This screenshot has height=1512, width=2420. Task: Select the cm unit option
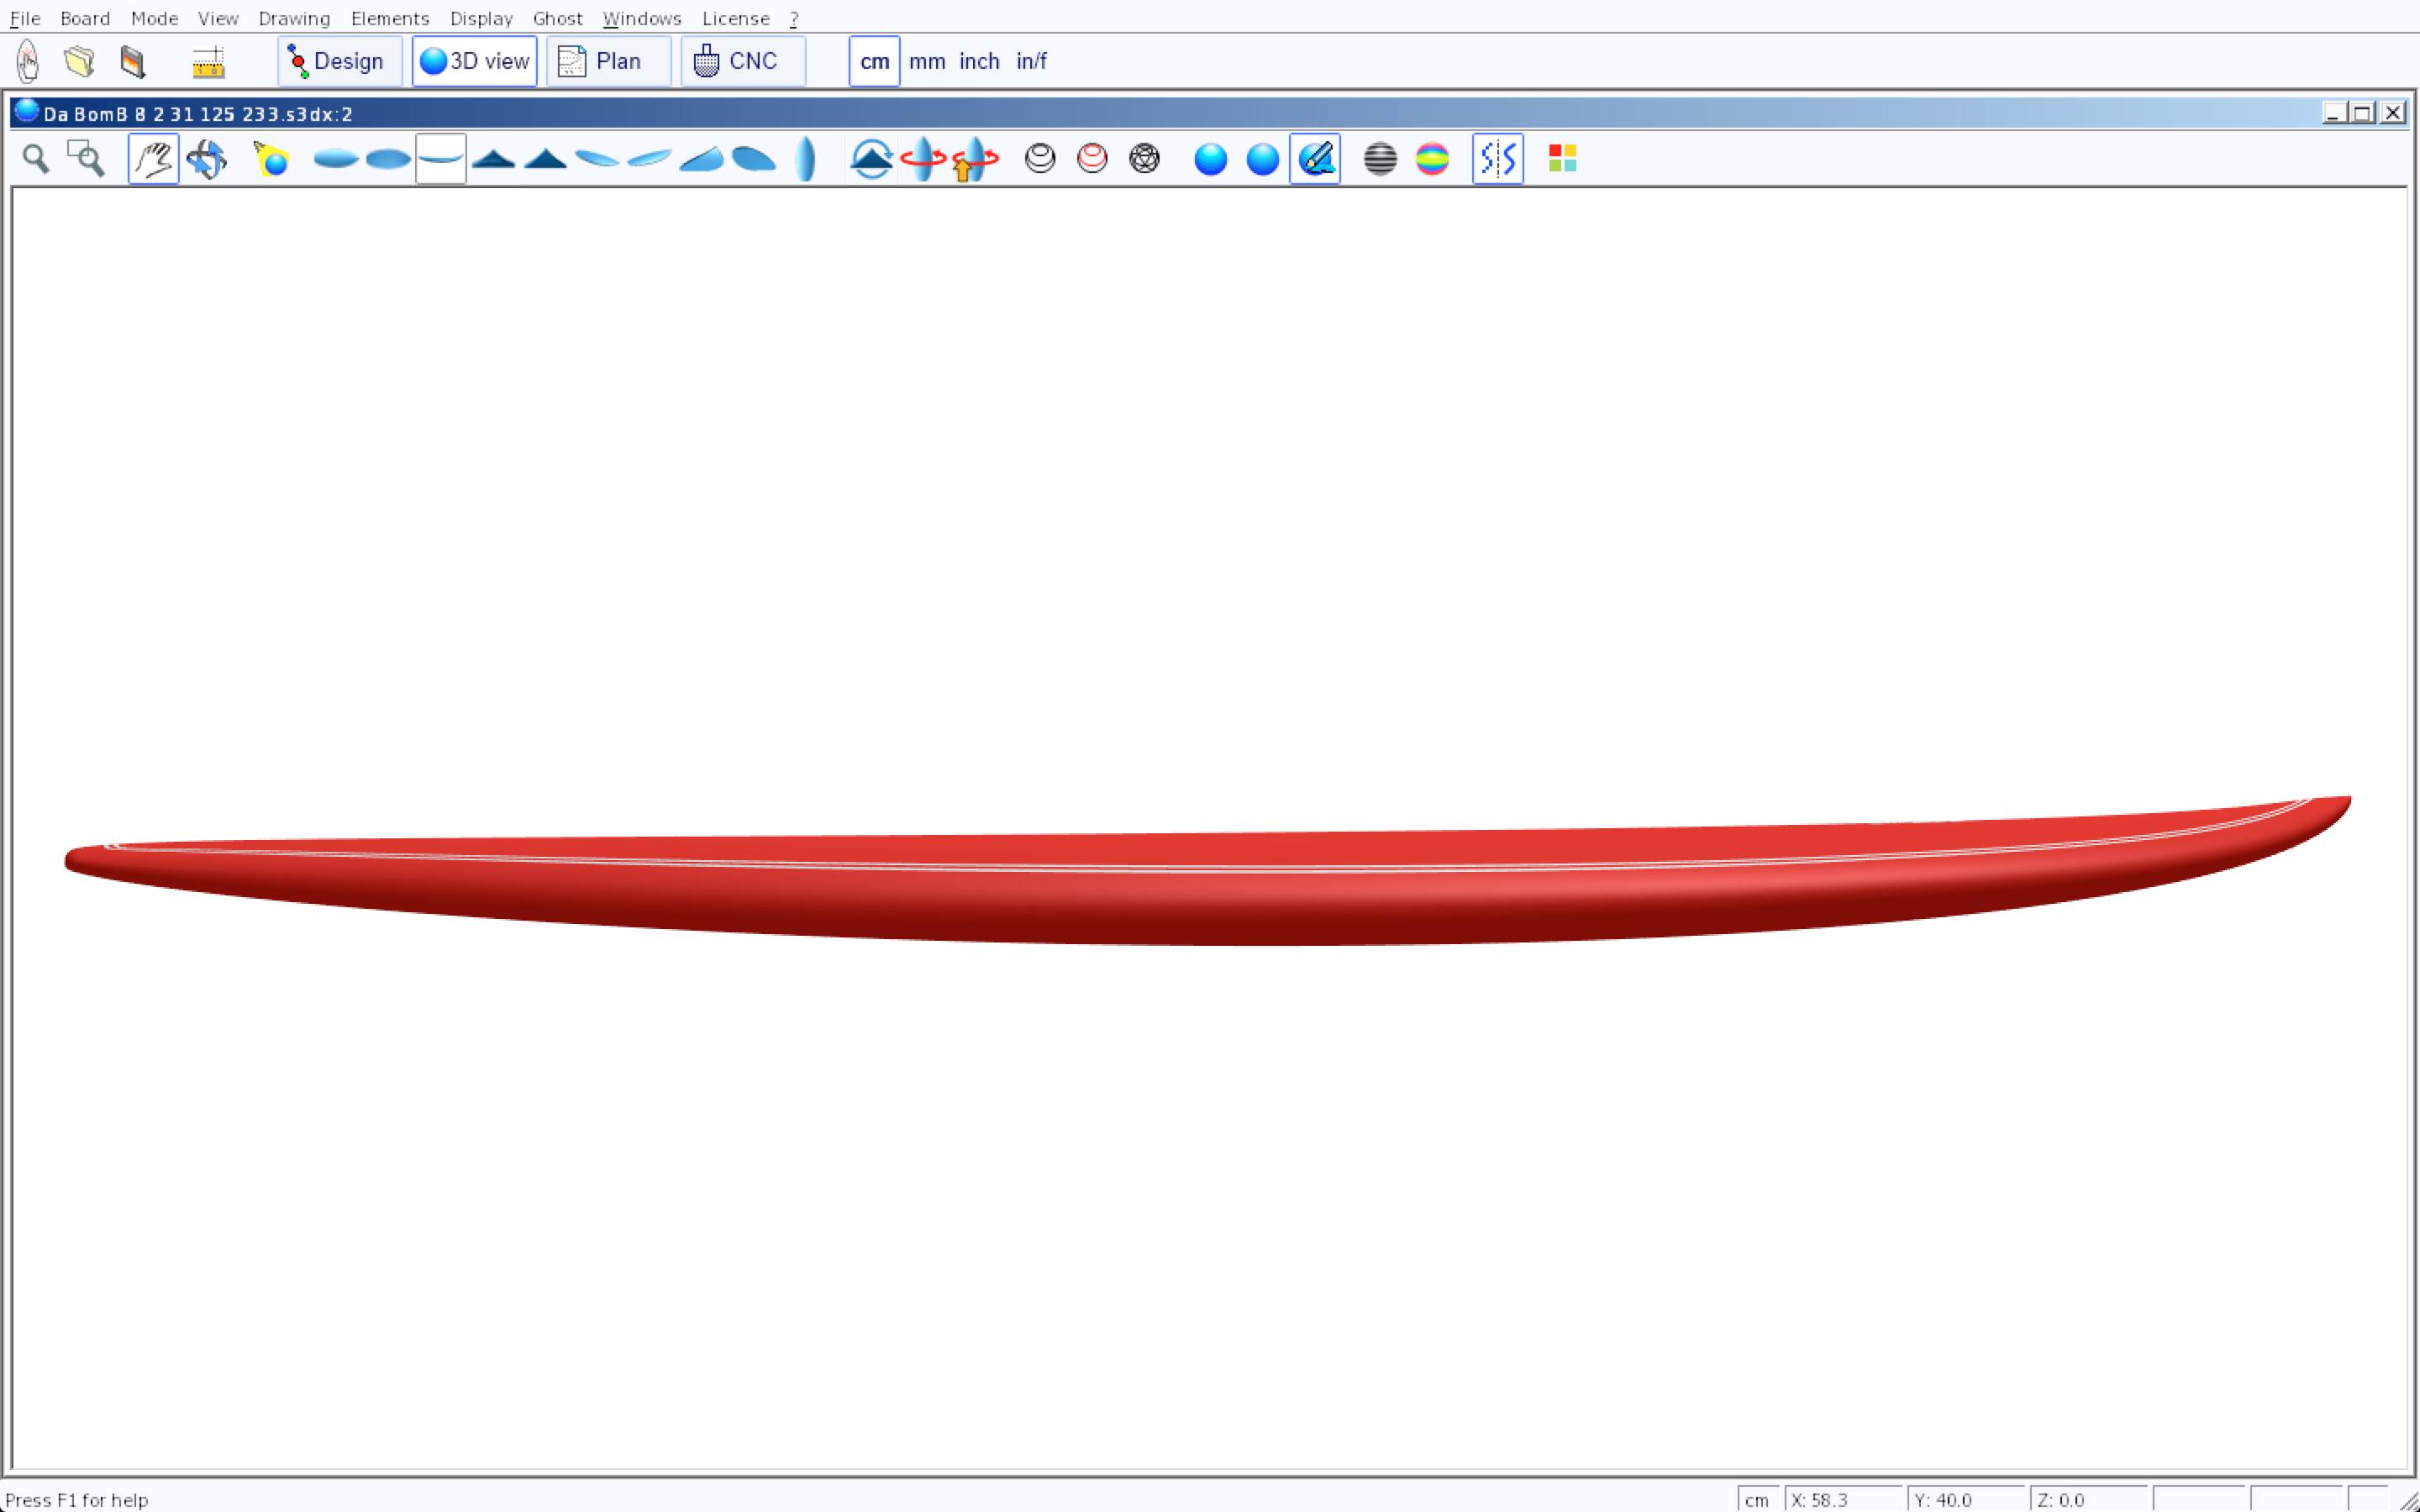click(x=874, y=62)
